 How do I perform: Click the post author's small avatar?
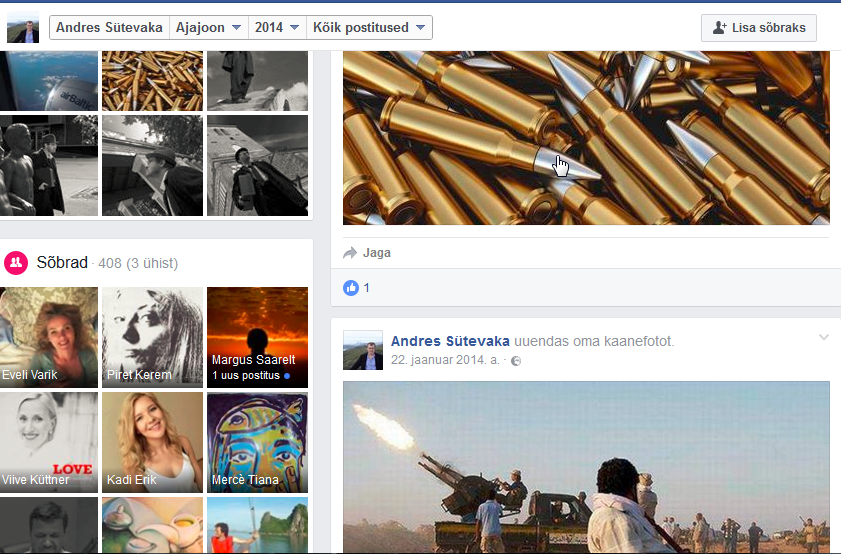point(363,350)
